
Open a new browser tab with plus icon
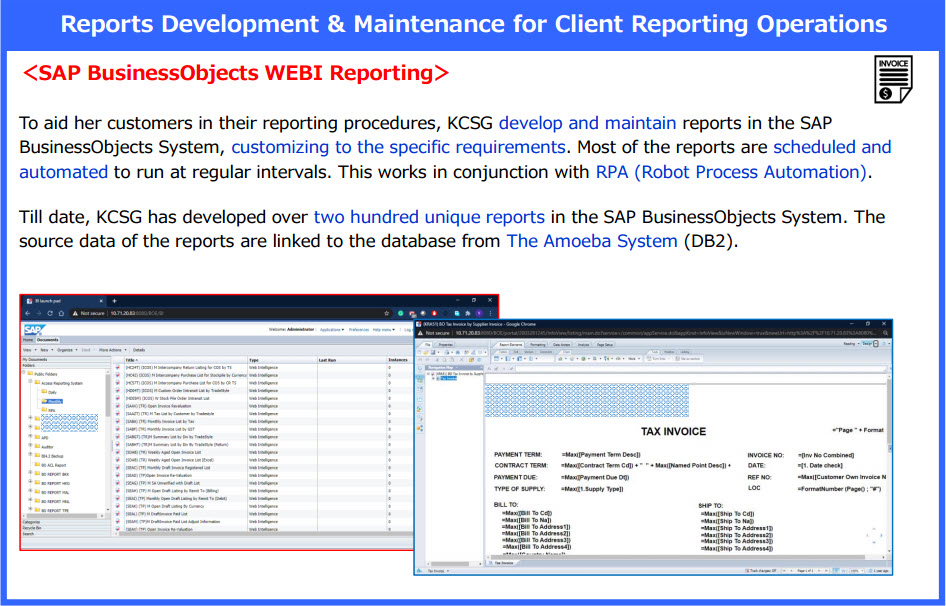[113, 300]
